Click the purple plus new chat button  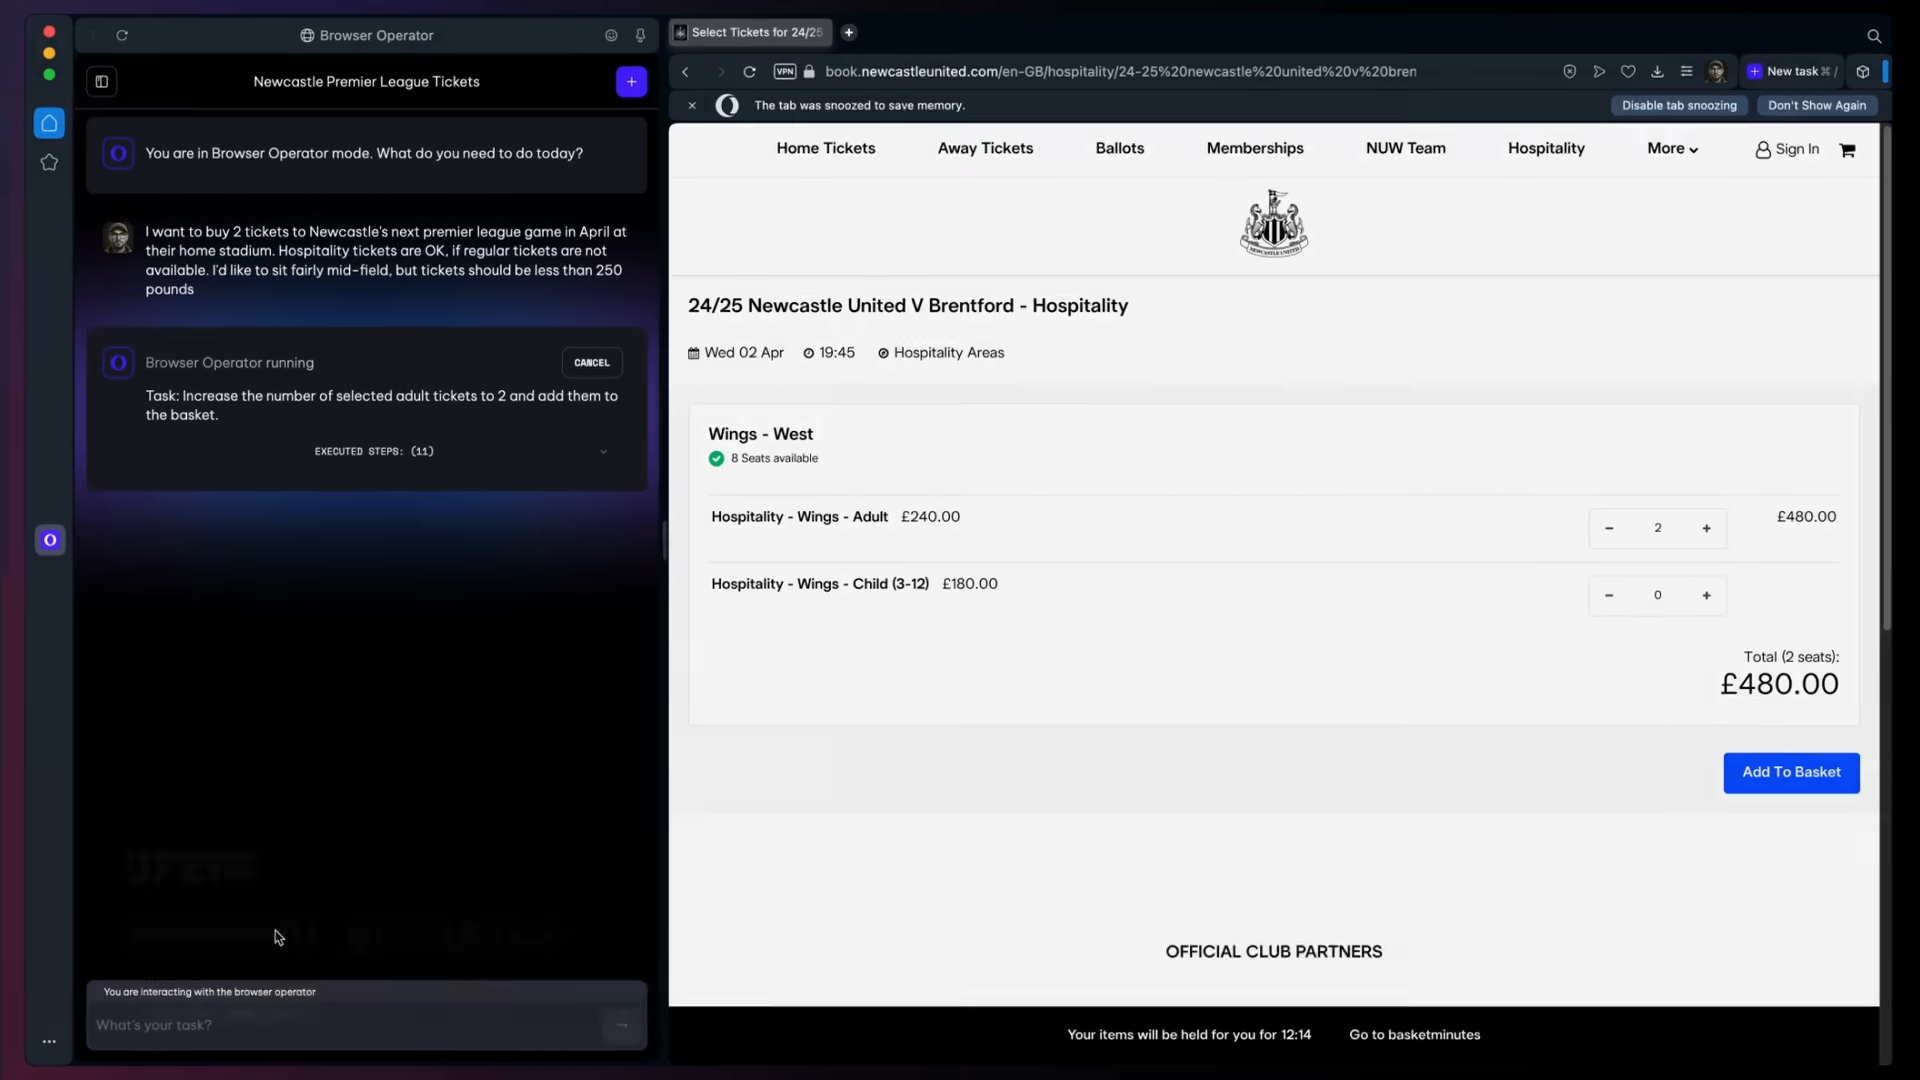(631, 82)
